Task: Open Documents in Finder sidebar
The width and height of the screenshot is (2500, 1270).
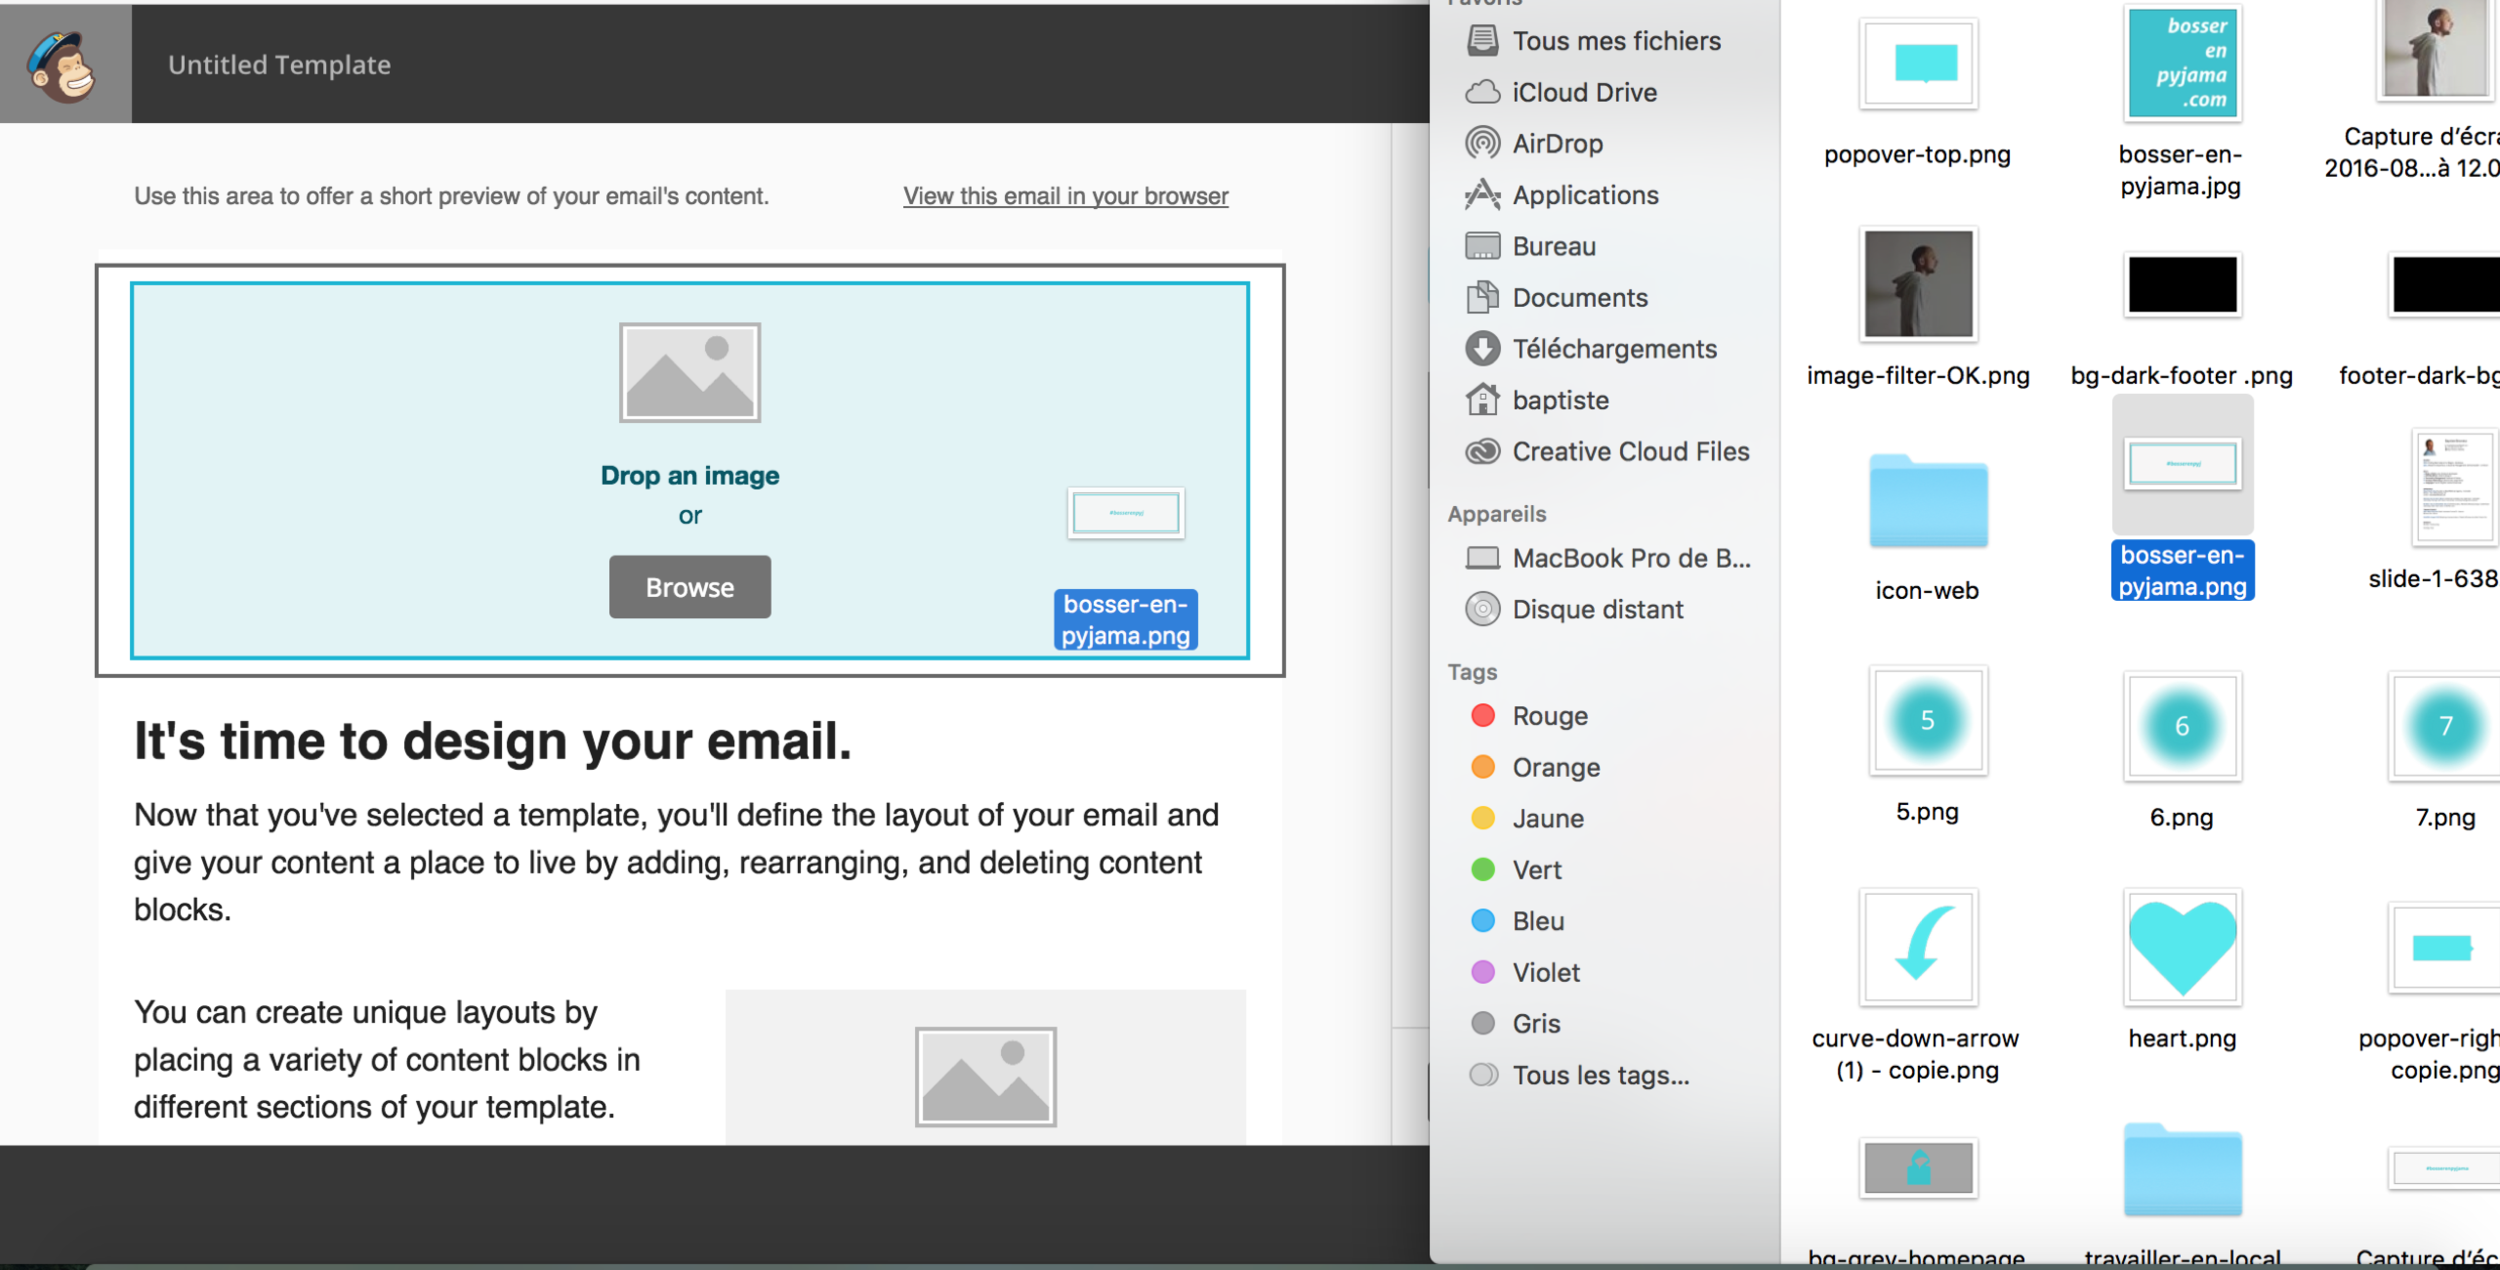Action: 1579,298
